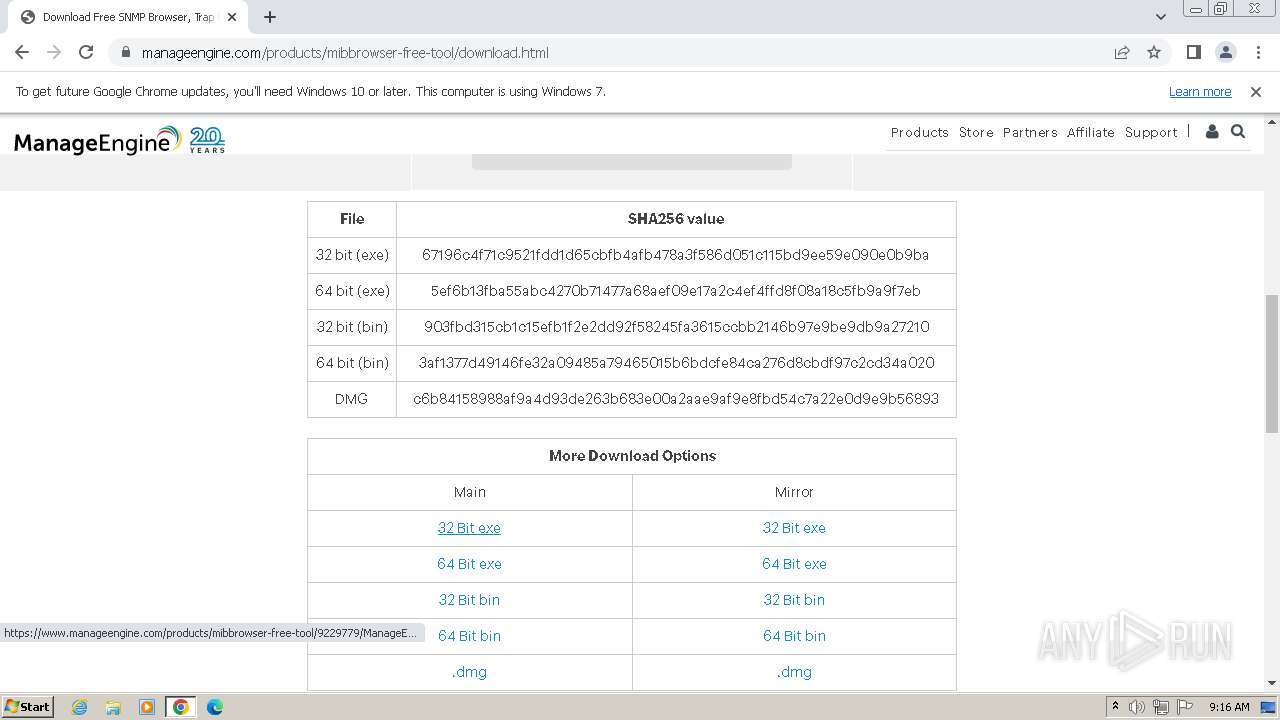This screenshot has width=1280, height=720.
Task: Open the Windows Start menu
Action: [27, 707]
